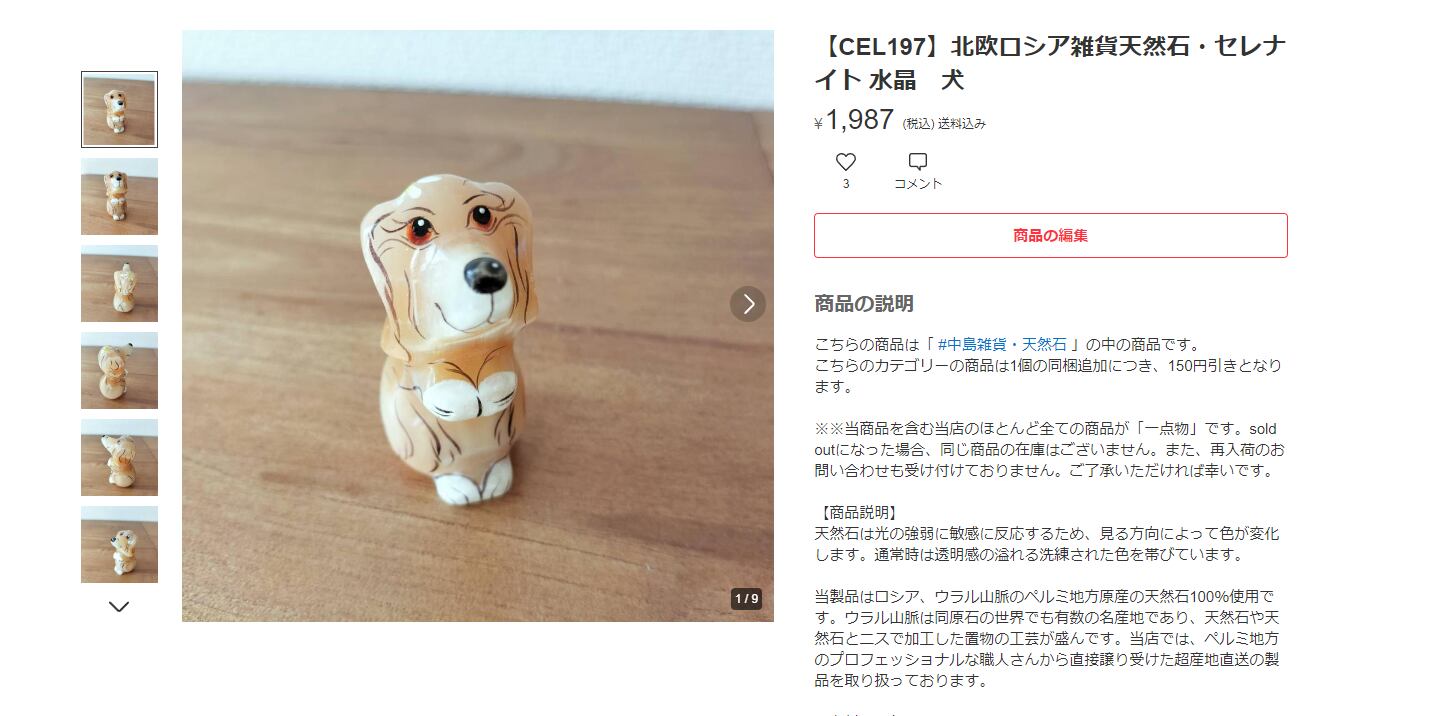
Task: Click the ¥1,987 price
Action: coord(853,120)
